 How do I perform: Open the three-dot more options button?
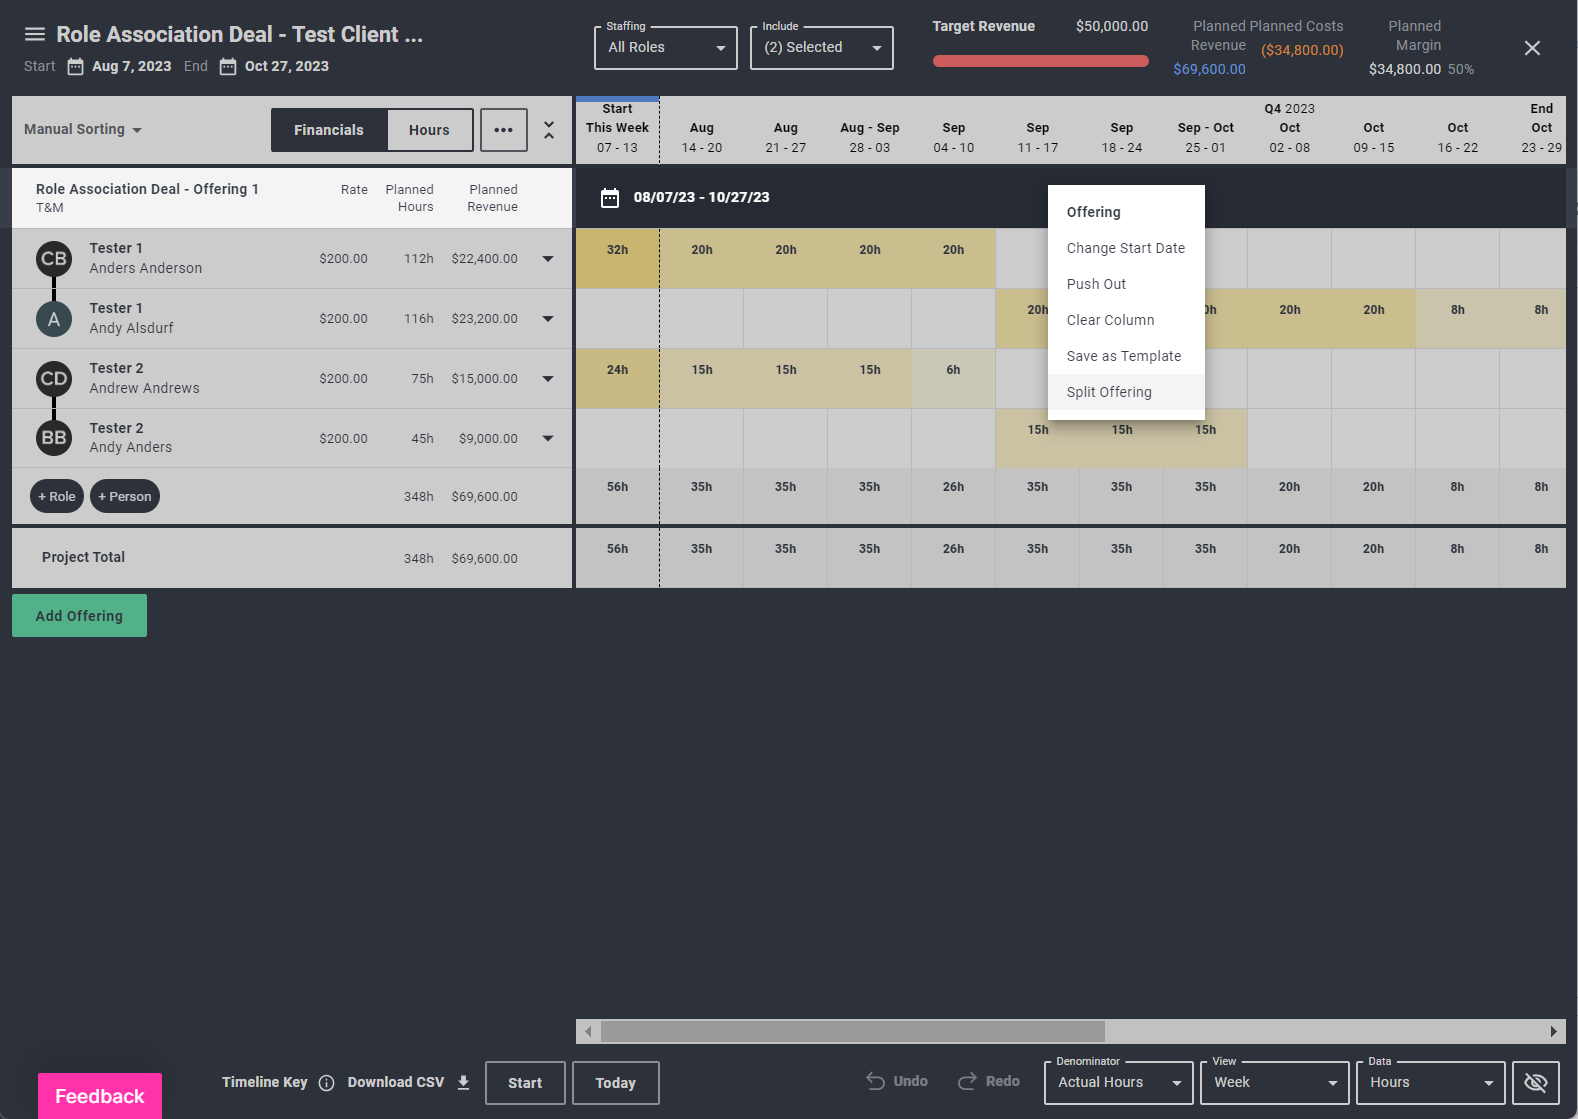click(x=504, y=130)
